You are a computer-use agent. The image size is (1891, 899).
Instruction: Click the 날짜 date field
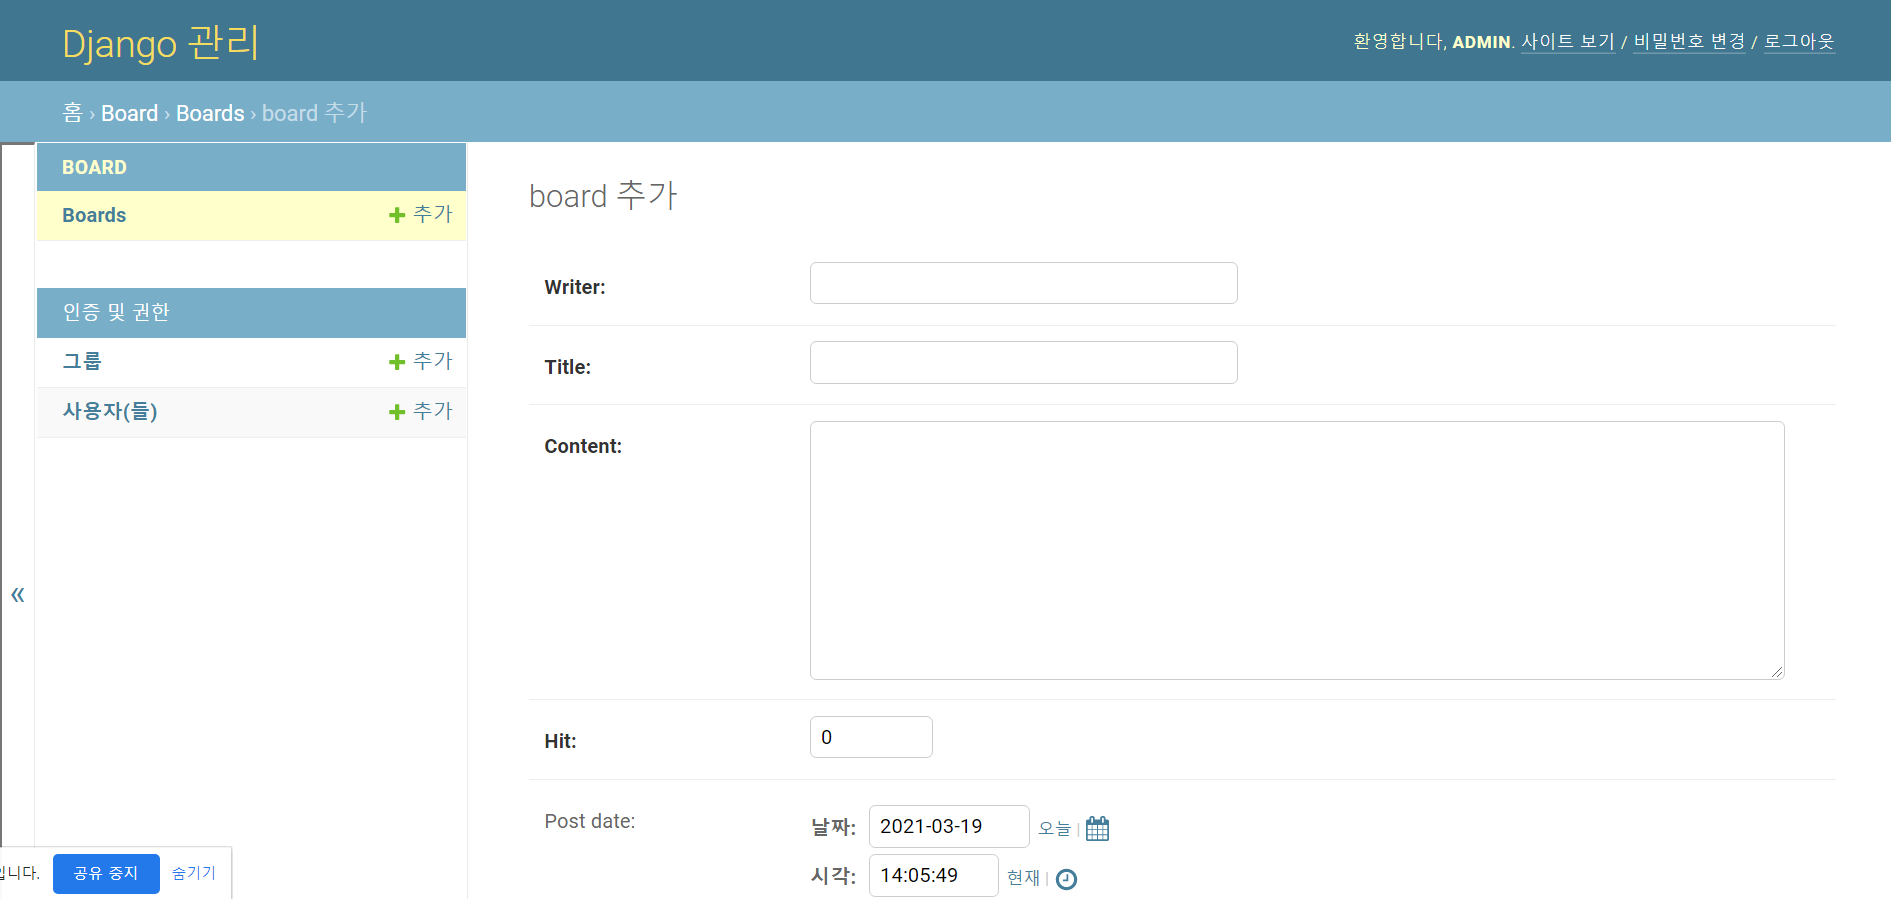pyautogui.click(x=949, y=826)
